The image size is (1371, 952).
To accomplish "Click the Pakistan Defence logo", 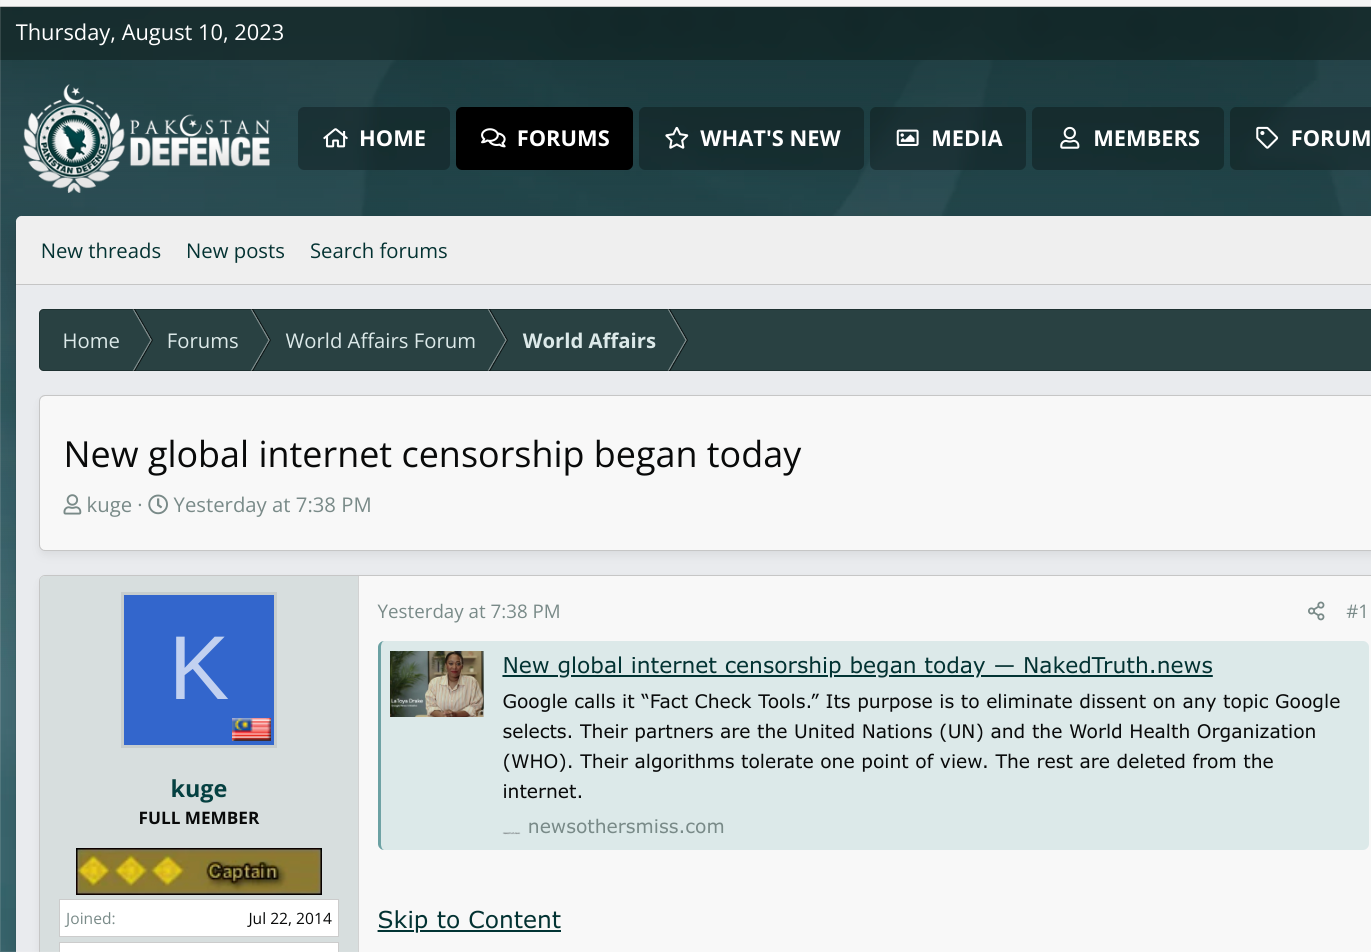I will coord(147,138).
